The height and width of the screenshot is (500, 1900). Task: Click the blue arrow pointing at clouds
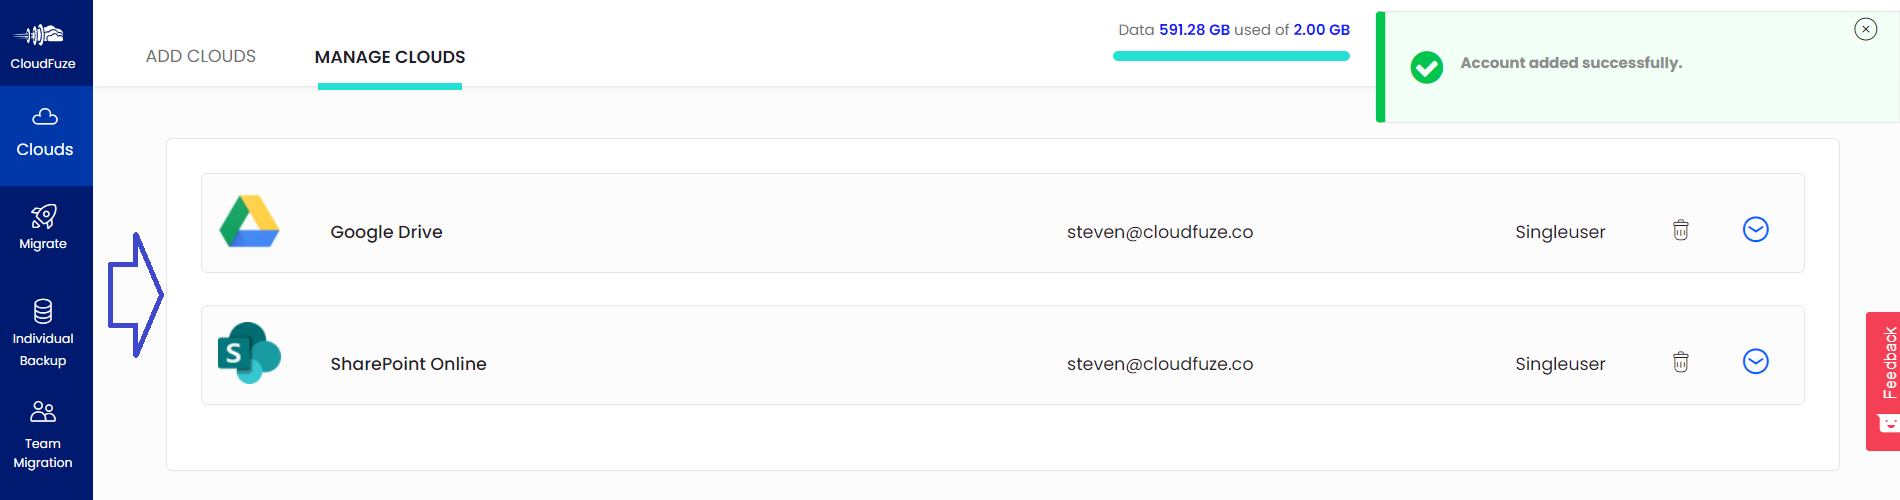[x=135, y=295]
